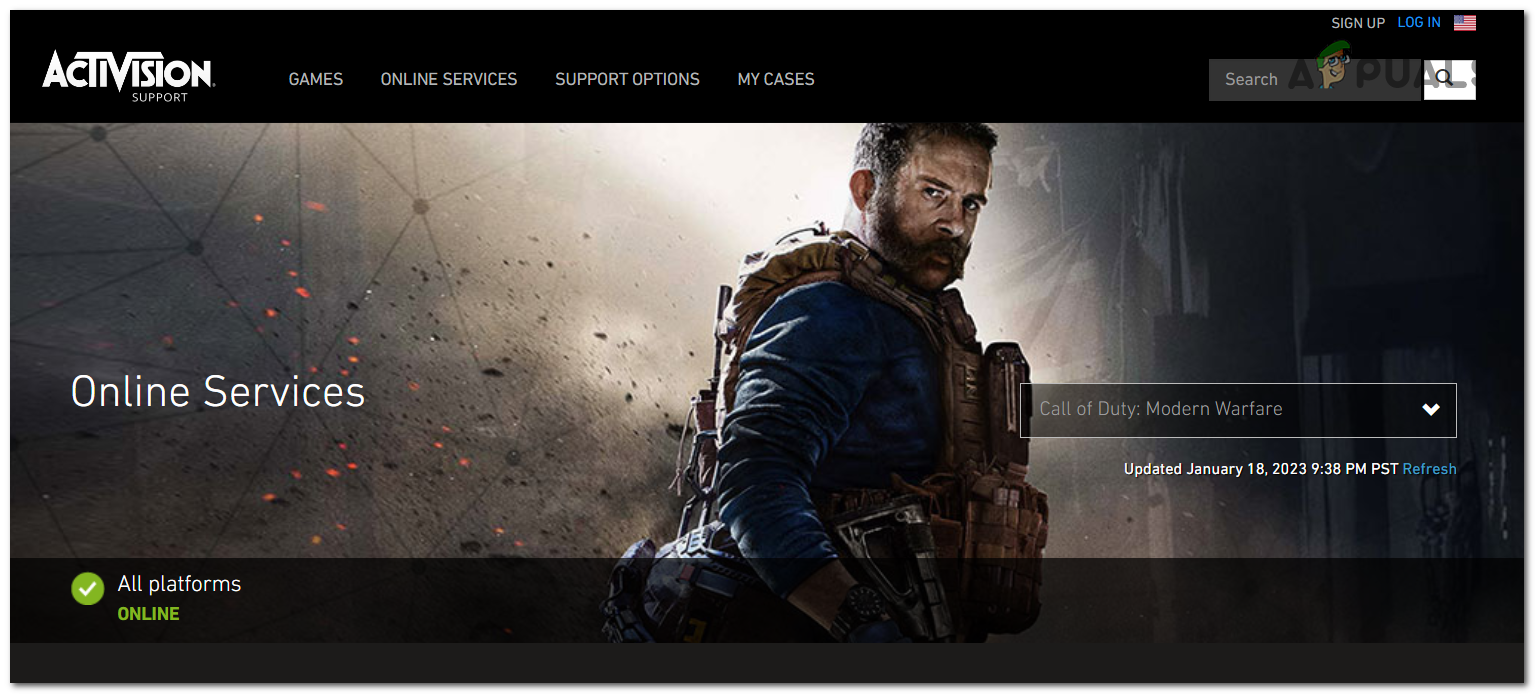Click the ONLINE status label
This screenshot has height=694, width=1535.
click(x=148, y=613)
